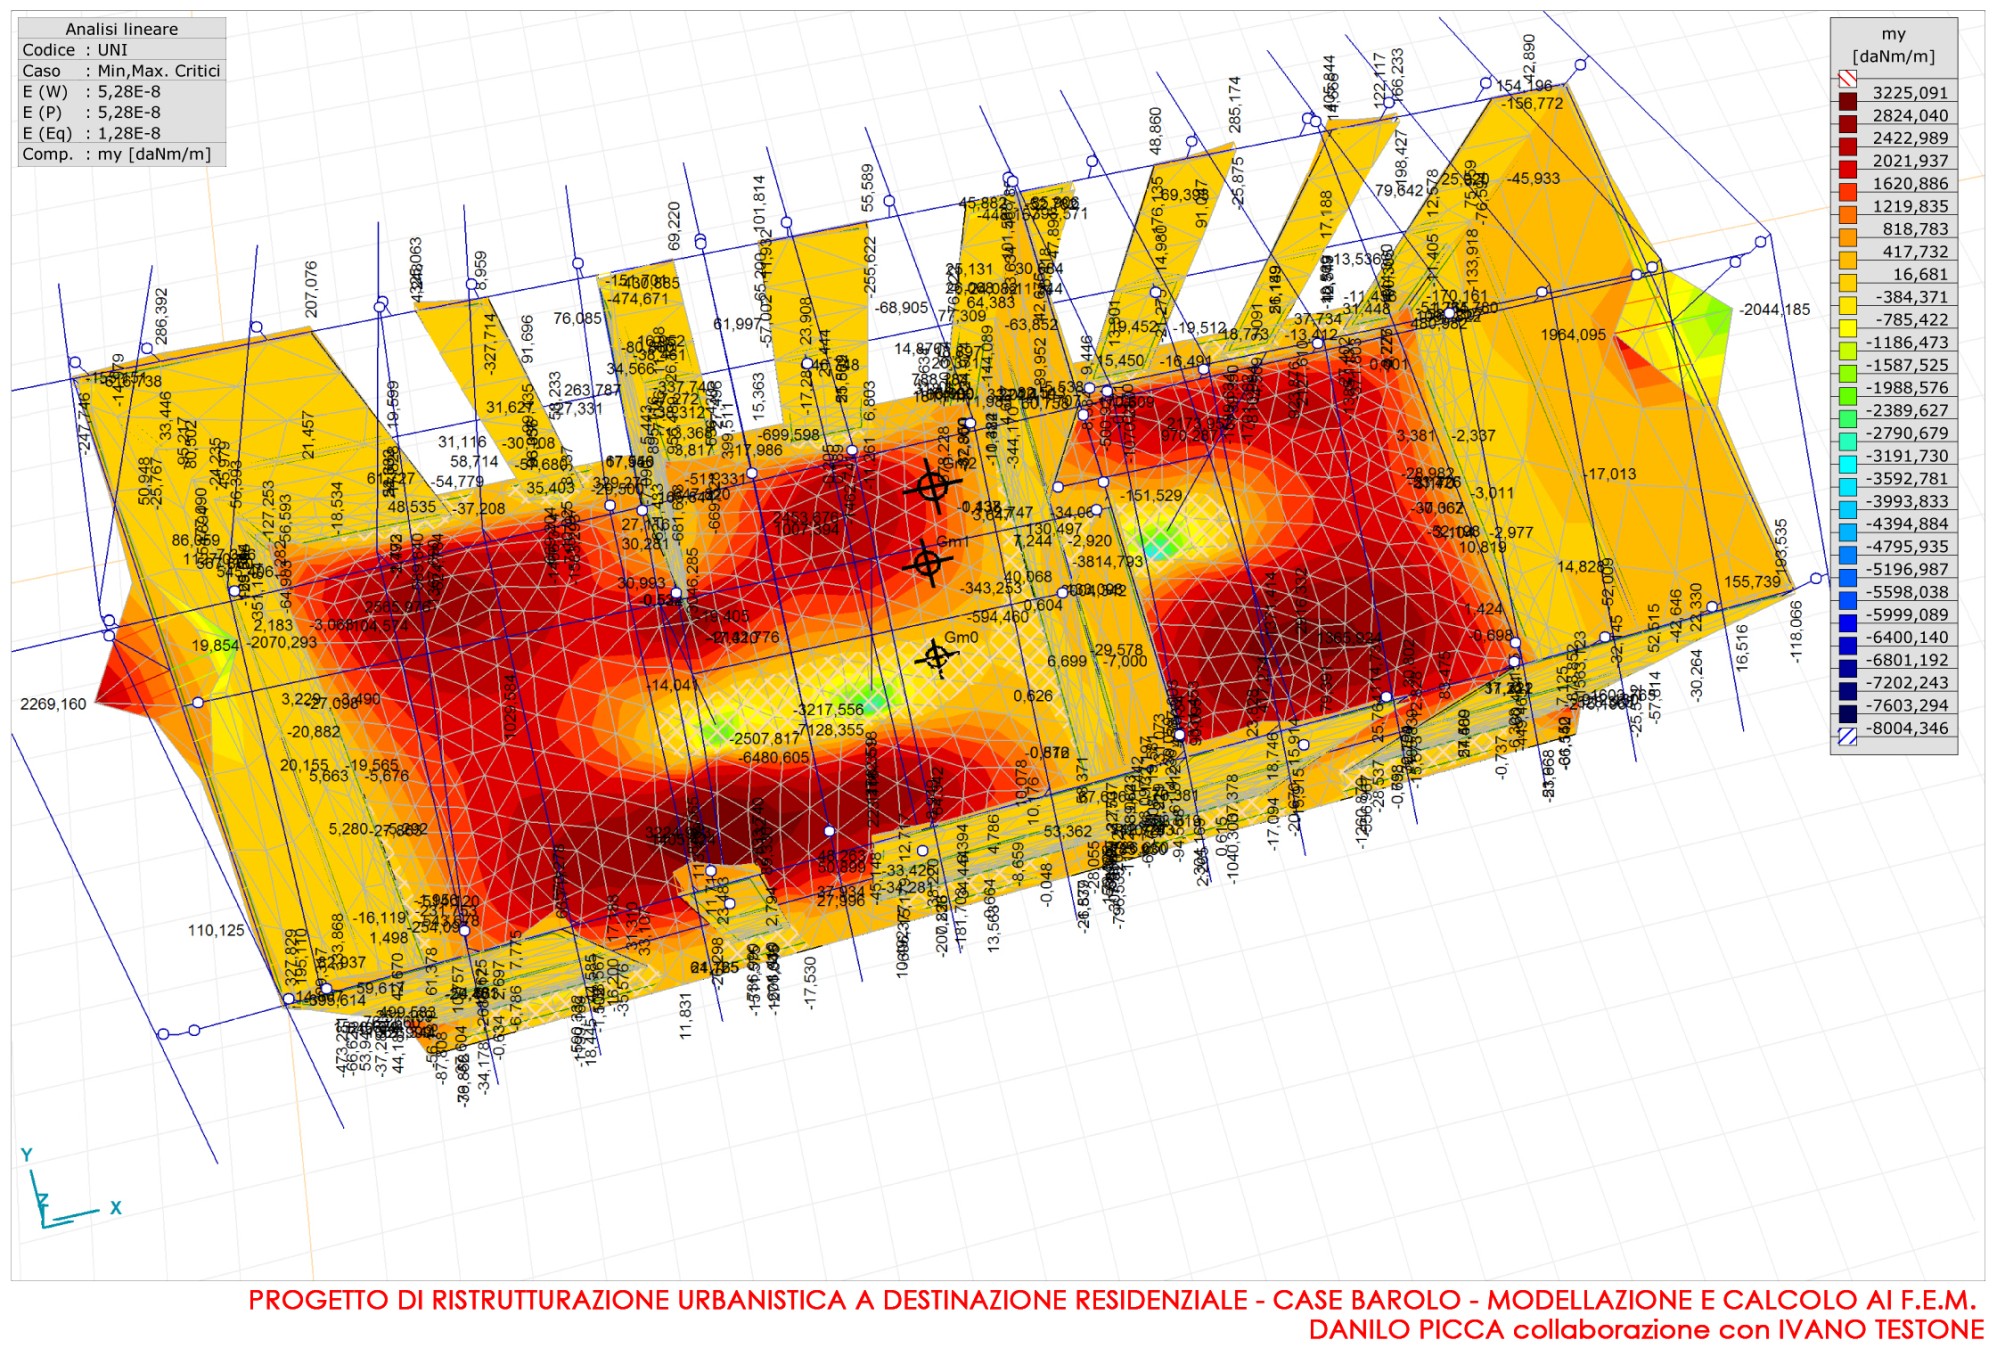This screenshot has height=1348, width=2000.
Task: Click legend value -1186,473
Action: coord(1907,343)
